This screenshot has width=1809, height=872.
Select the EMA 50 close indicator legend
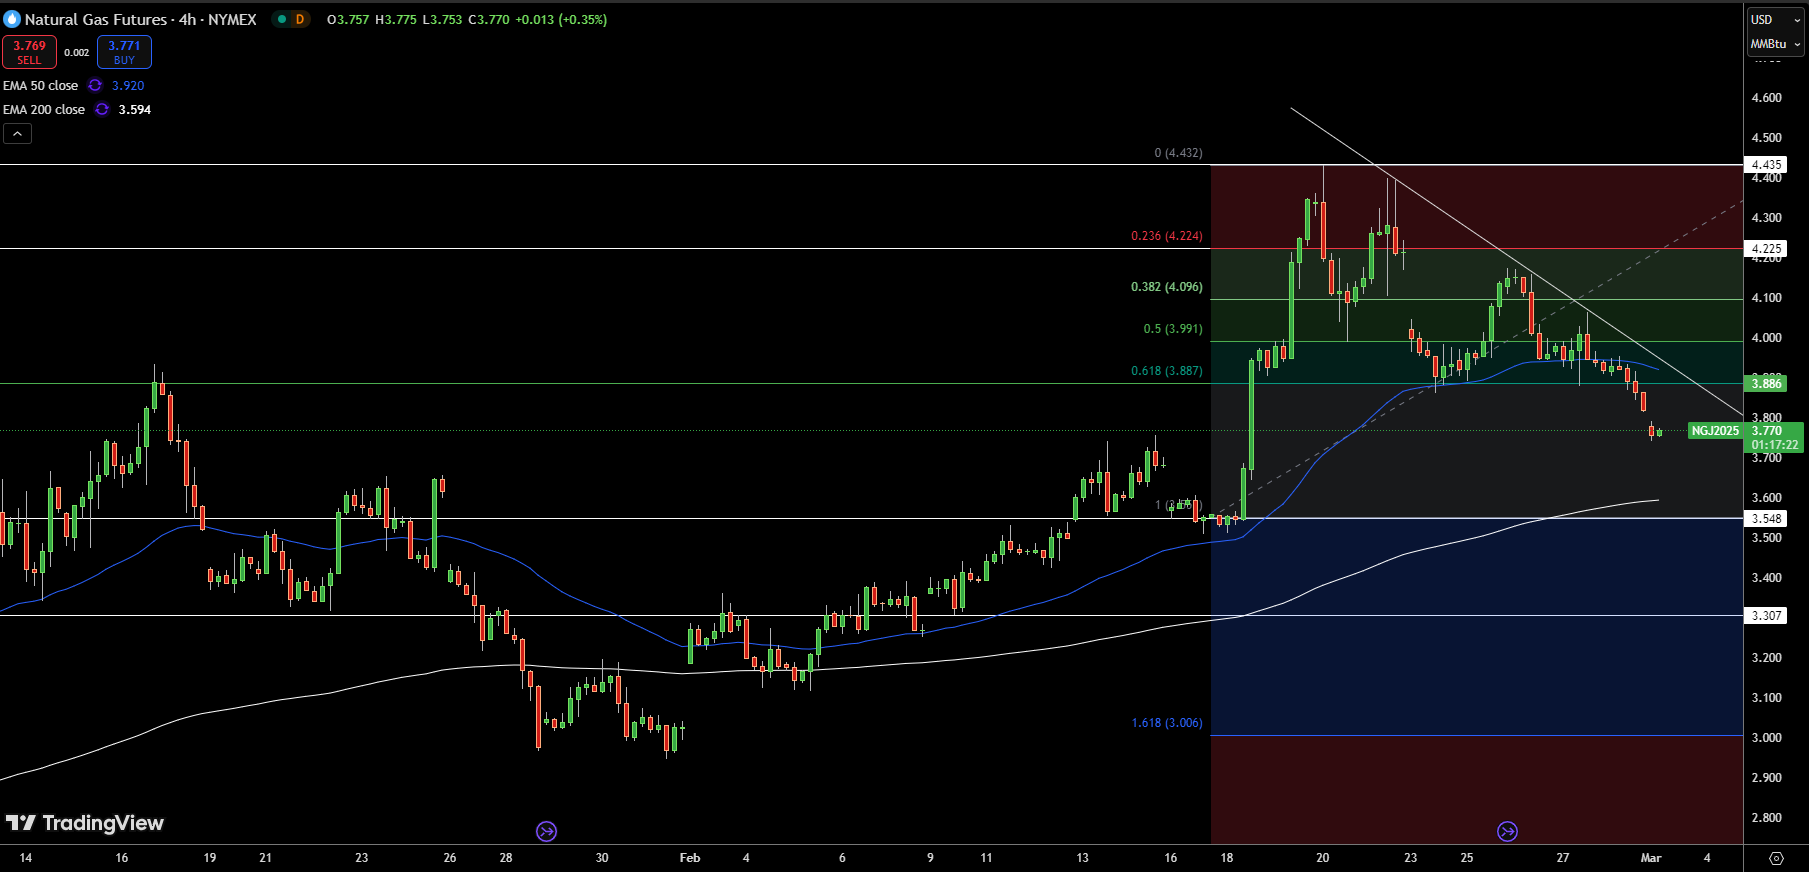[x=40, y=86]
